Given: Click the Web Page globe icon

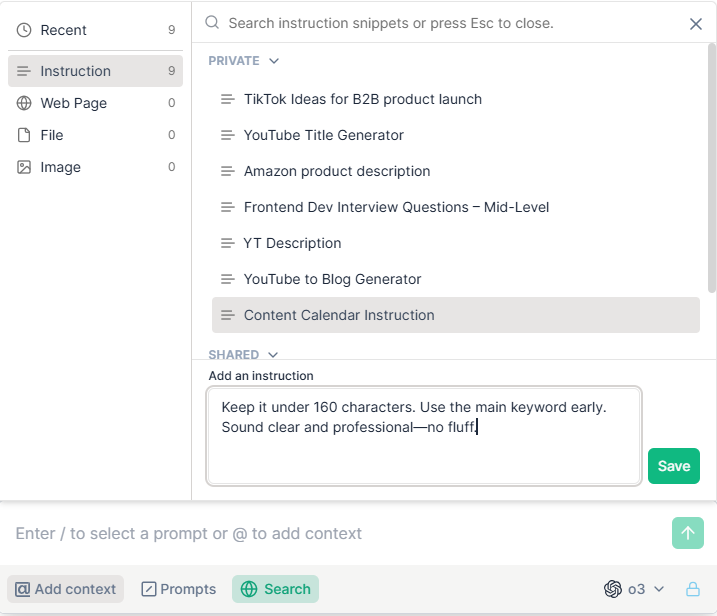Looking at the screenshot, I should pyautogui.click(x=24, y=103).
